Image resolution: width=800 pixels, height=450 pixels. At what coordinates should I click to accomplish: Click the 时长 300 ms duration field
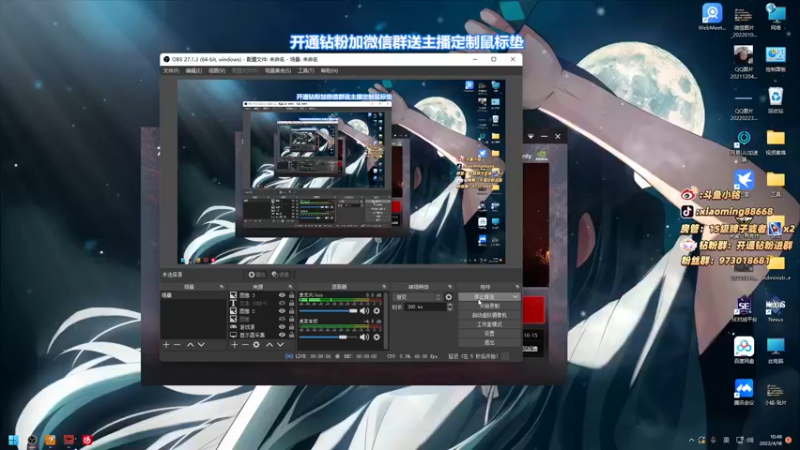[426, 307]
